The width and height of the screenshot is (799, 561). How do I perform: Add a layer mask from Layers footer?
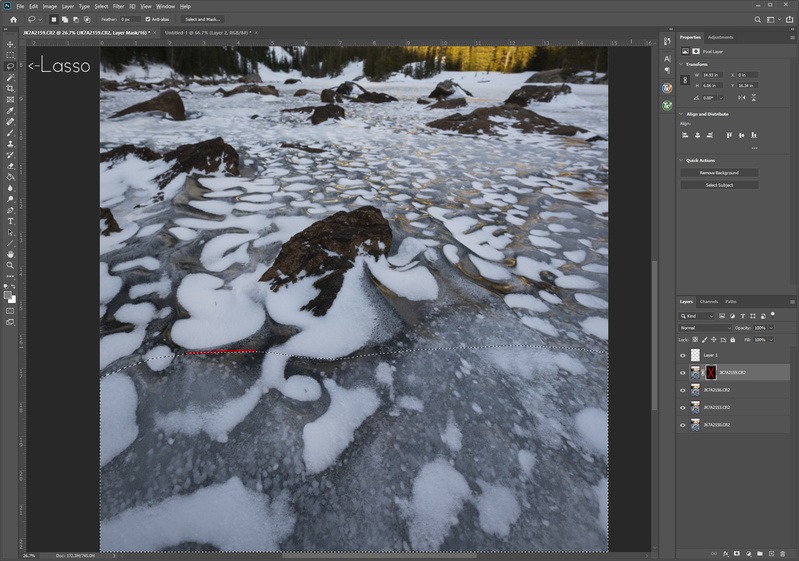tap(736, 552)
